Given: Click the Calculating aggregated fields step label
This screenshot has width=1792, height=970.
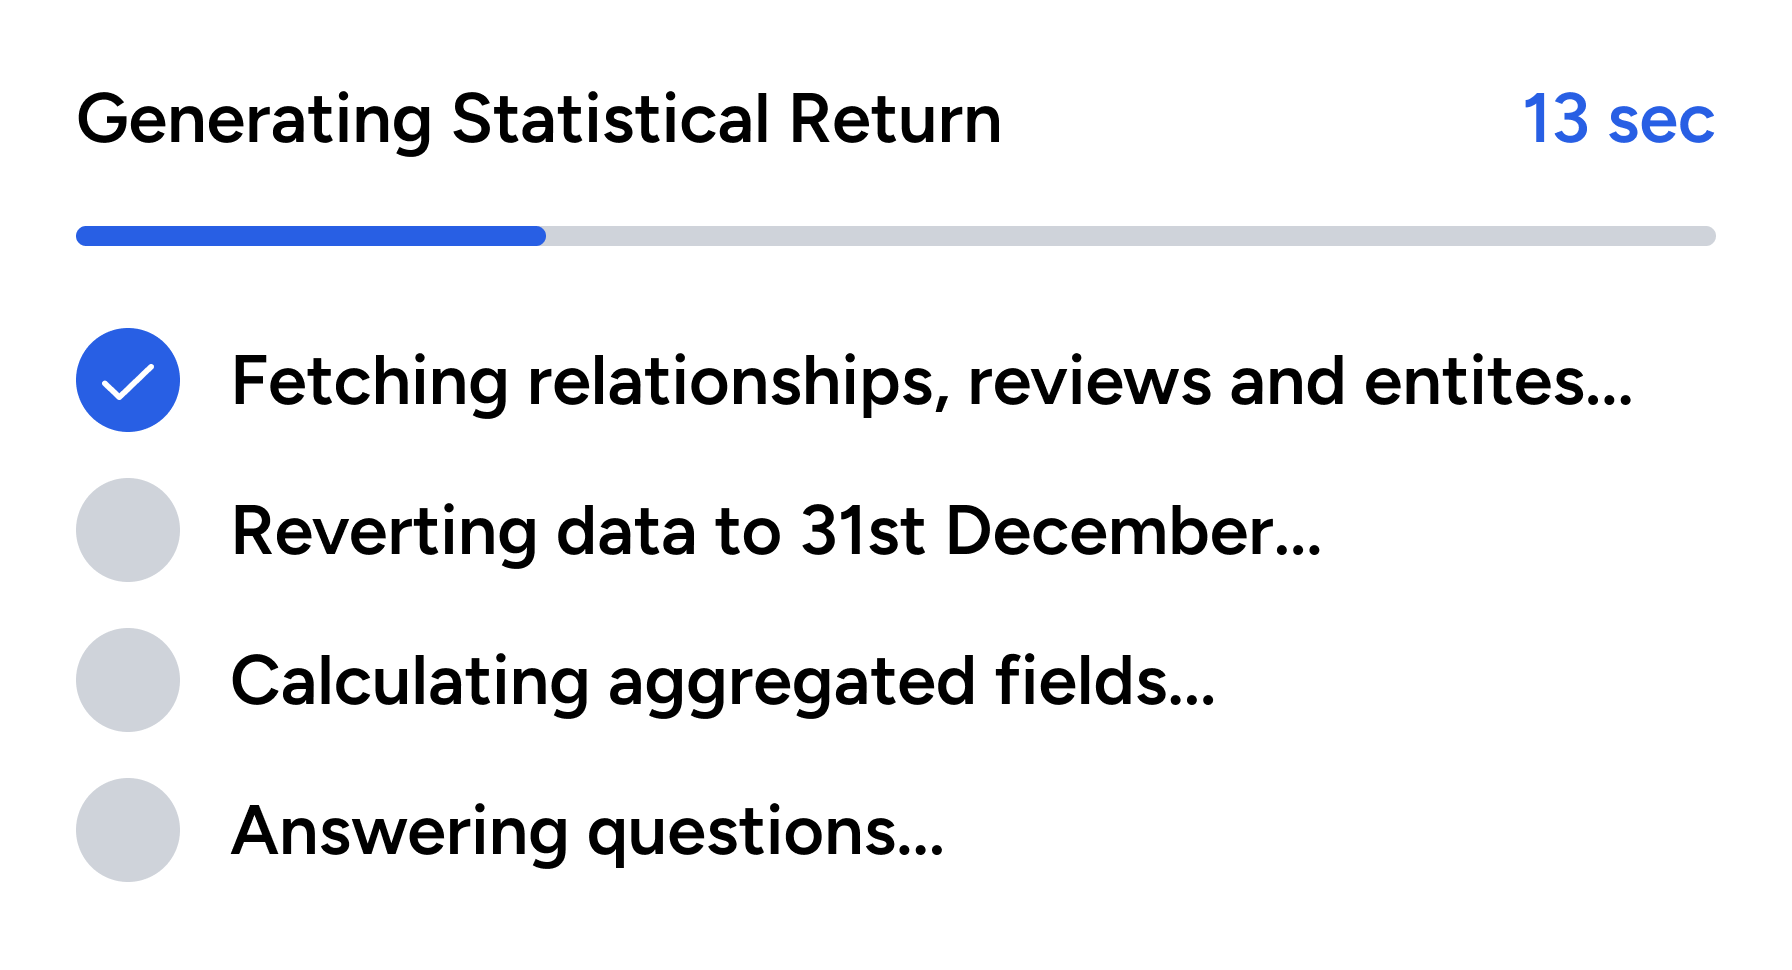Looking at the screenshot, I should pos(723,683).
